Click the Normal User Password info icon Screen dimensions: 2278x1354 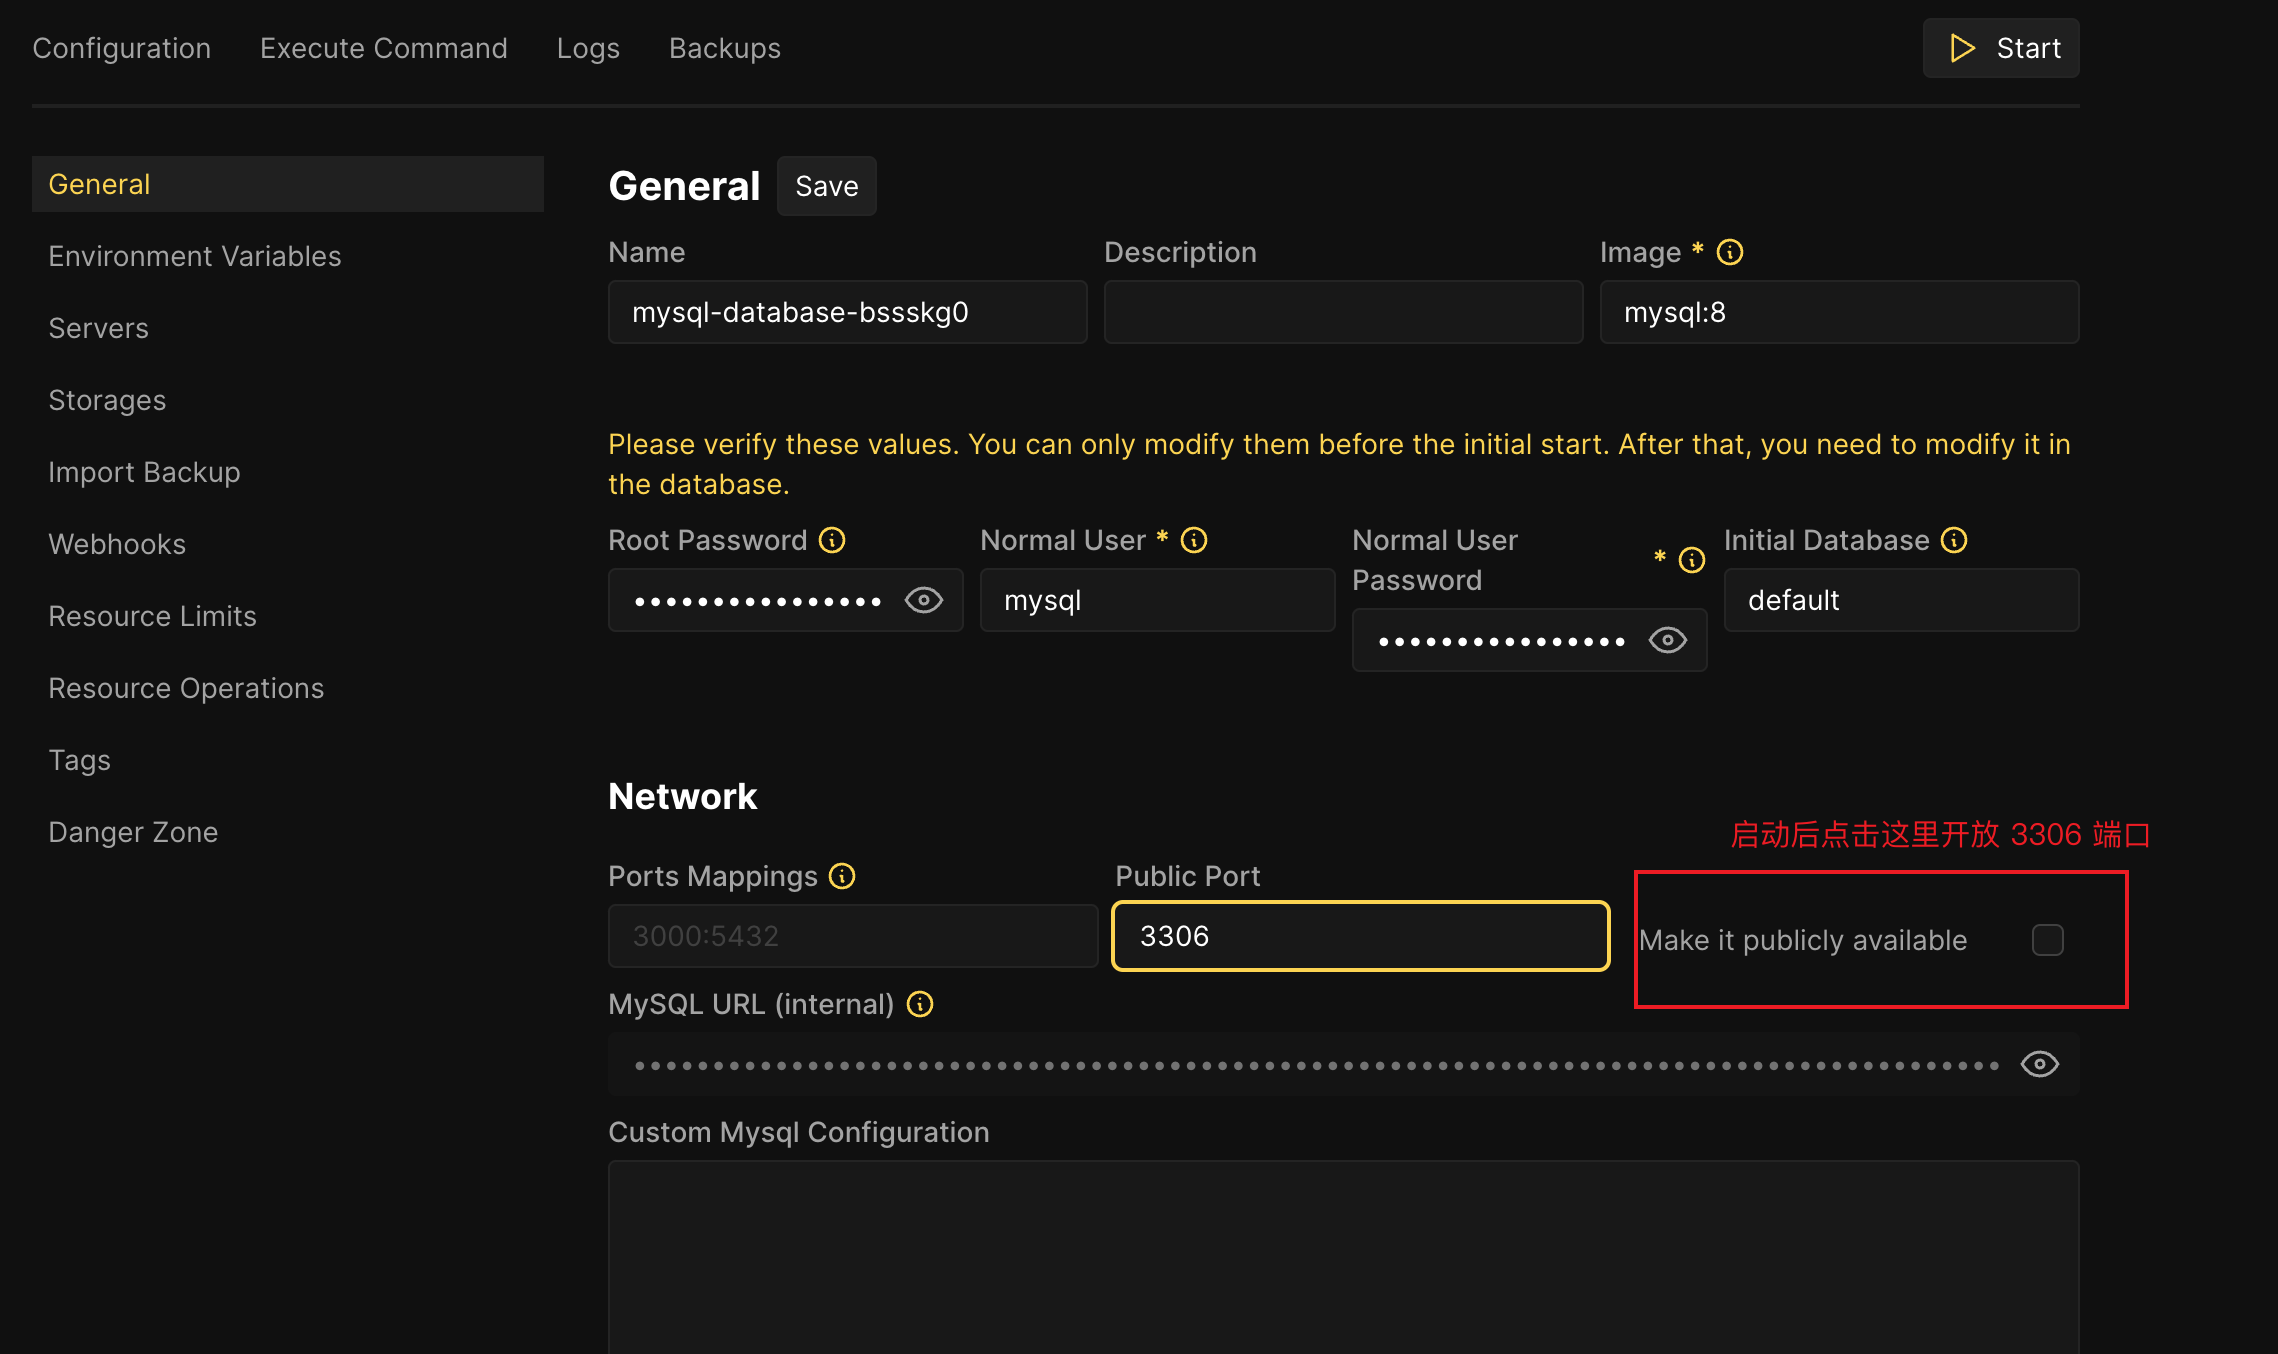click(x=1692, y=560)
